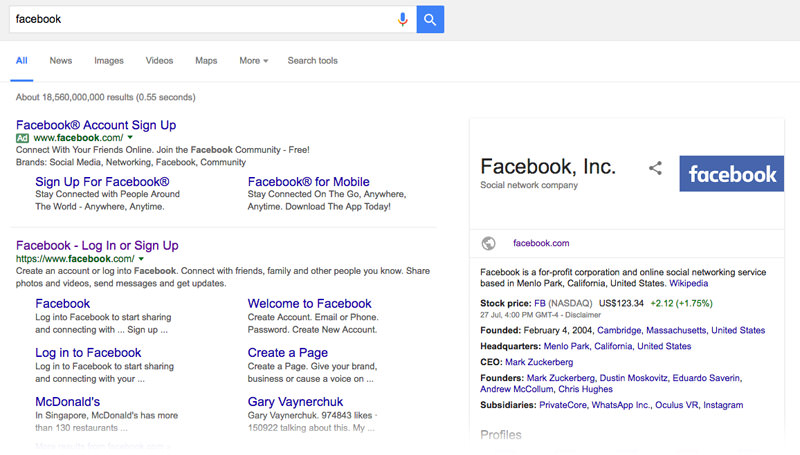Open Search tools

312,61
